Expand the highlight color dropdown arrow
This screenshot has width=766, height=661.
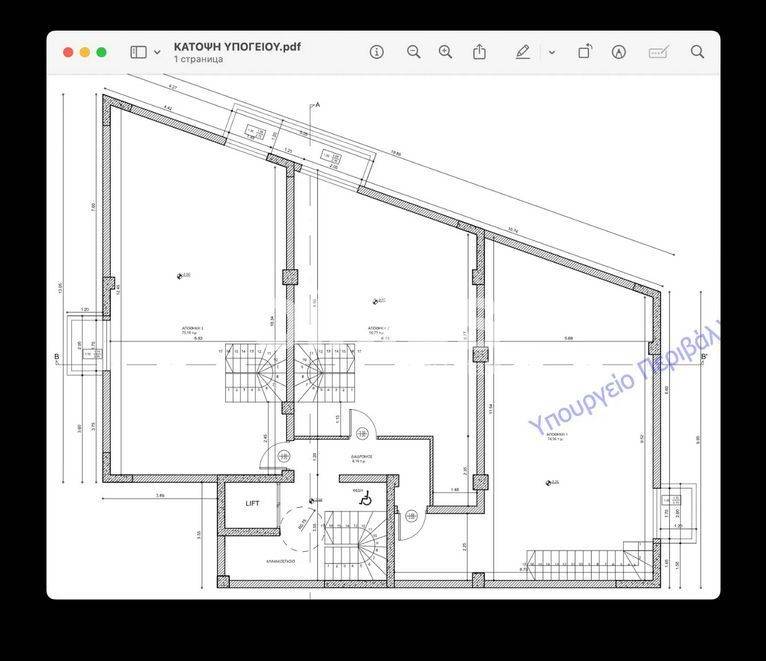[551, 52]
